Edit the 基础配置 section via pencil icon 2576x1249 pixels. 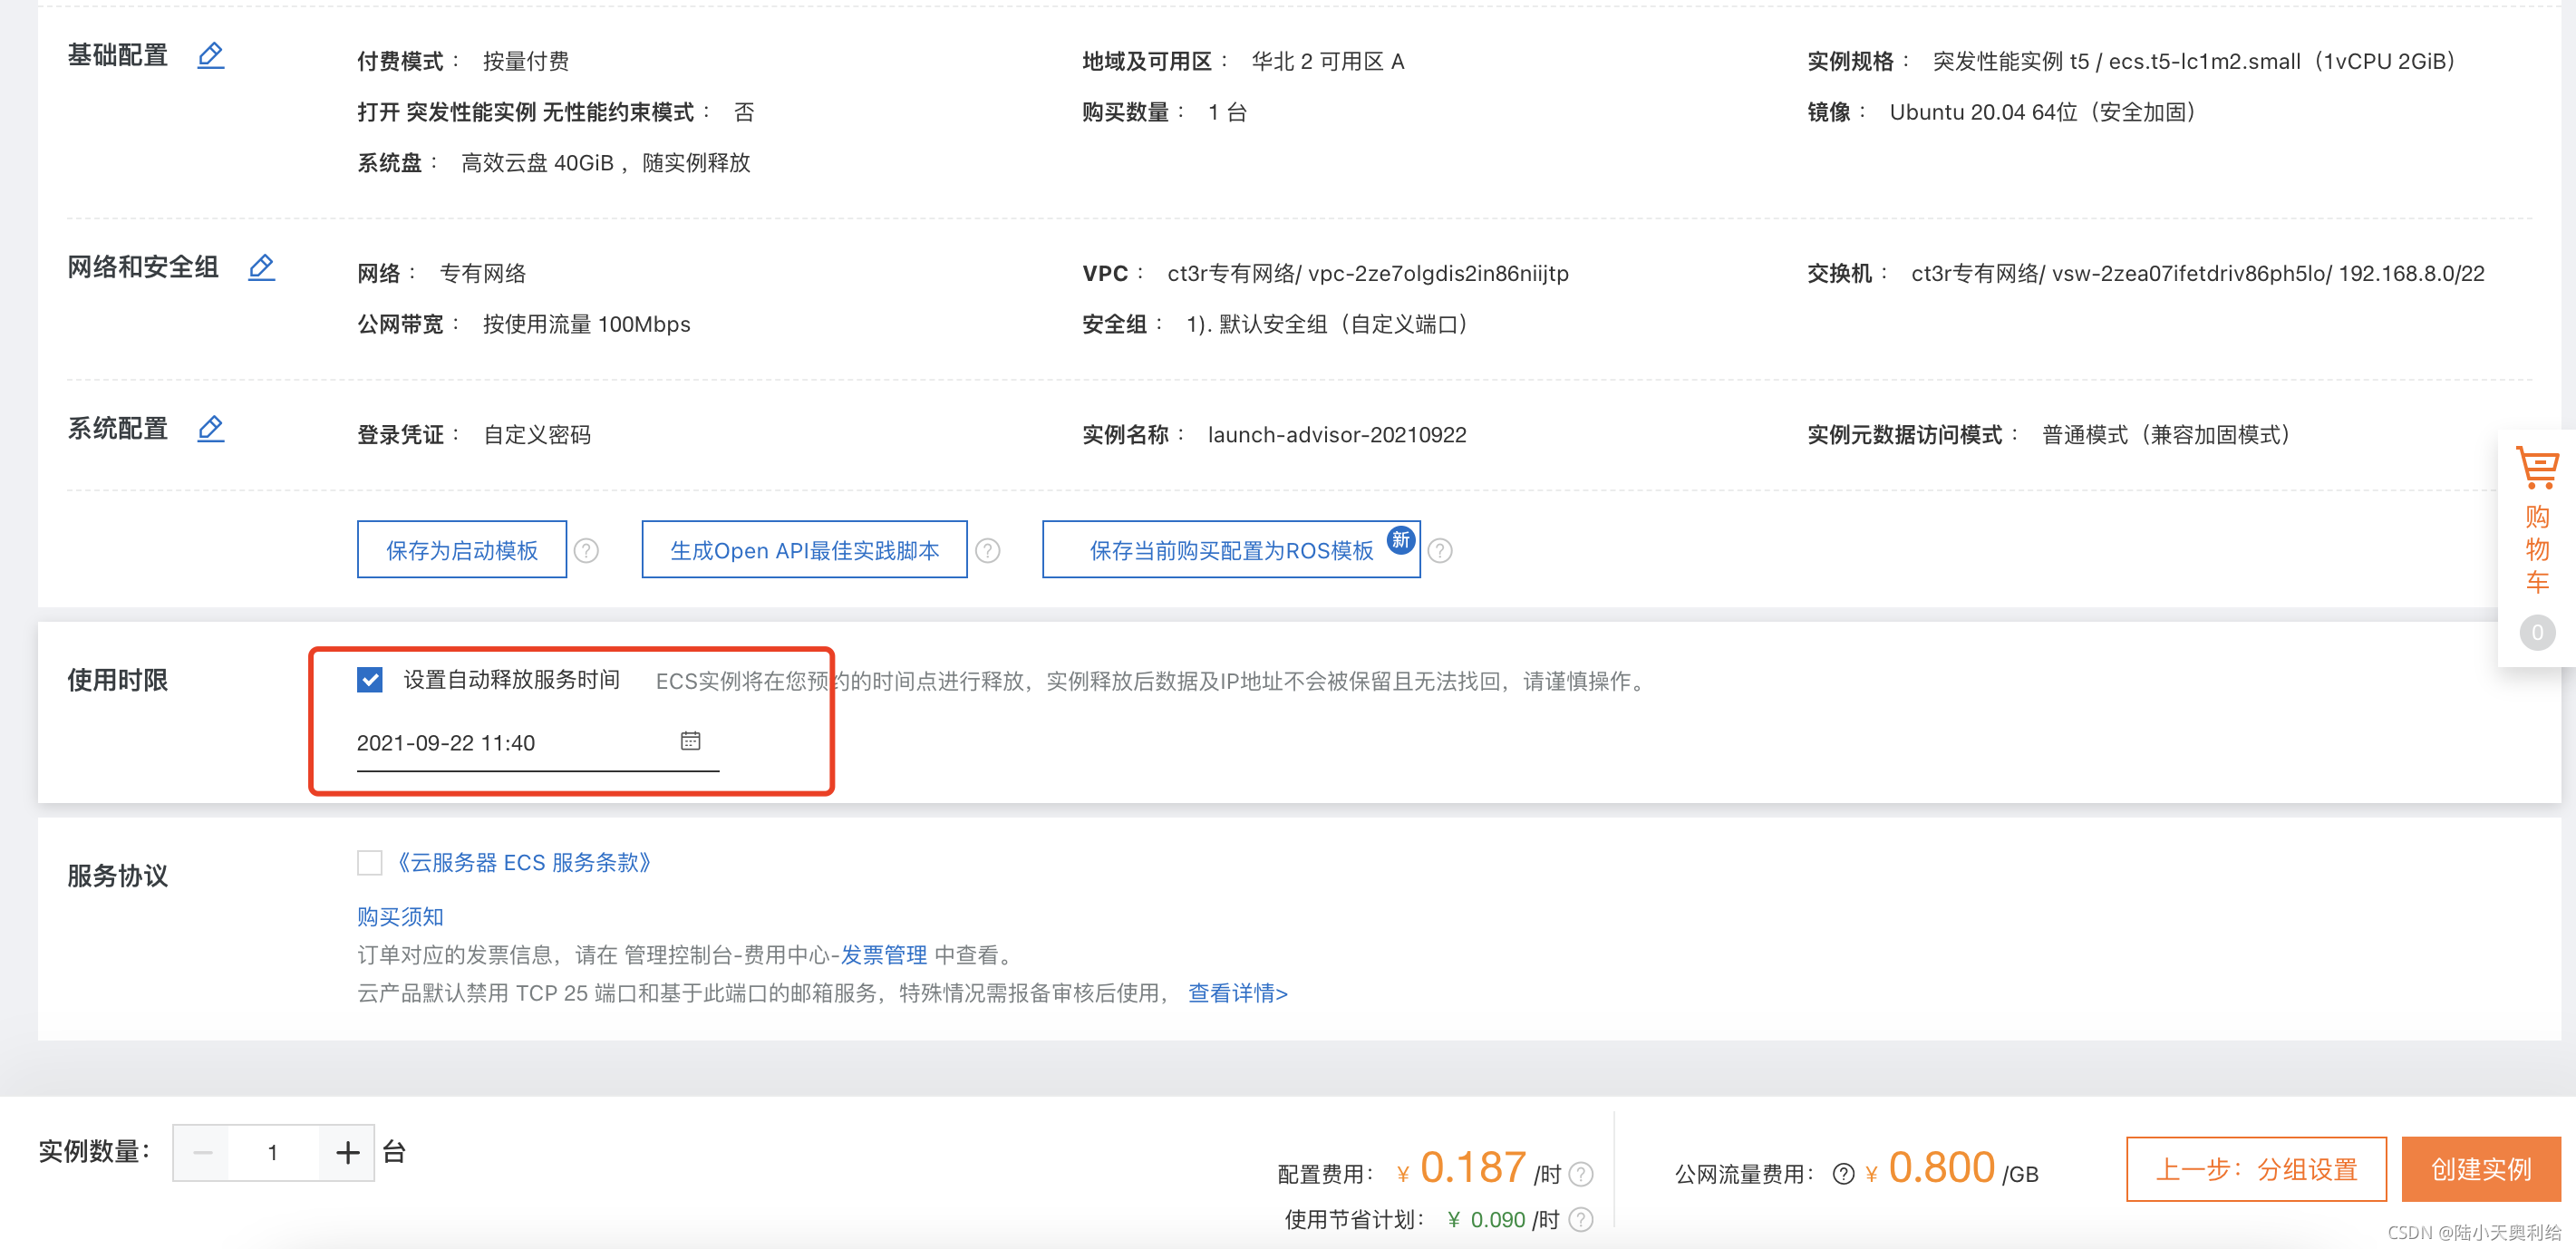210,55
